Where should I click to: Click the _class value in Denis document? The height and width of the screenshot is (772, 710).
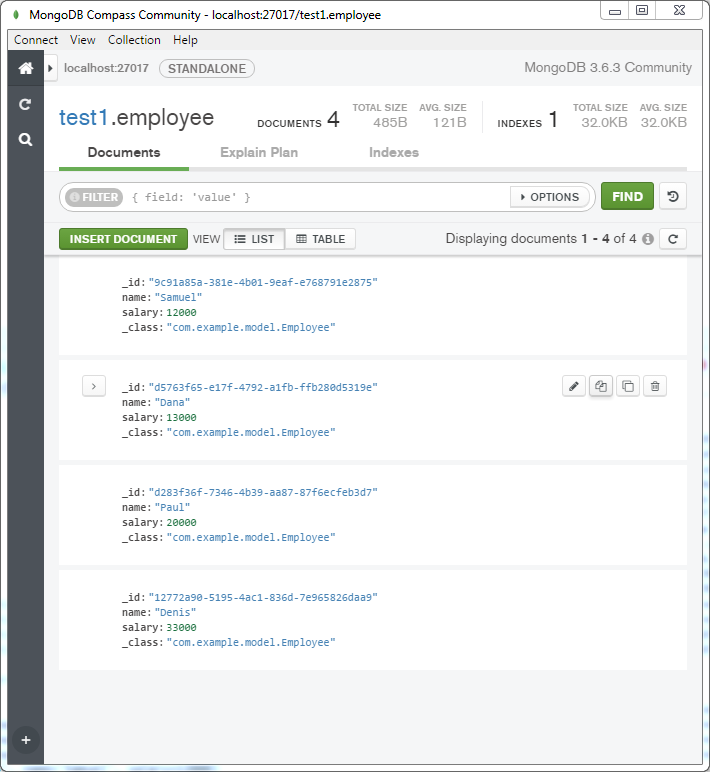251,643
